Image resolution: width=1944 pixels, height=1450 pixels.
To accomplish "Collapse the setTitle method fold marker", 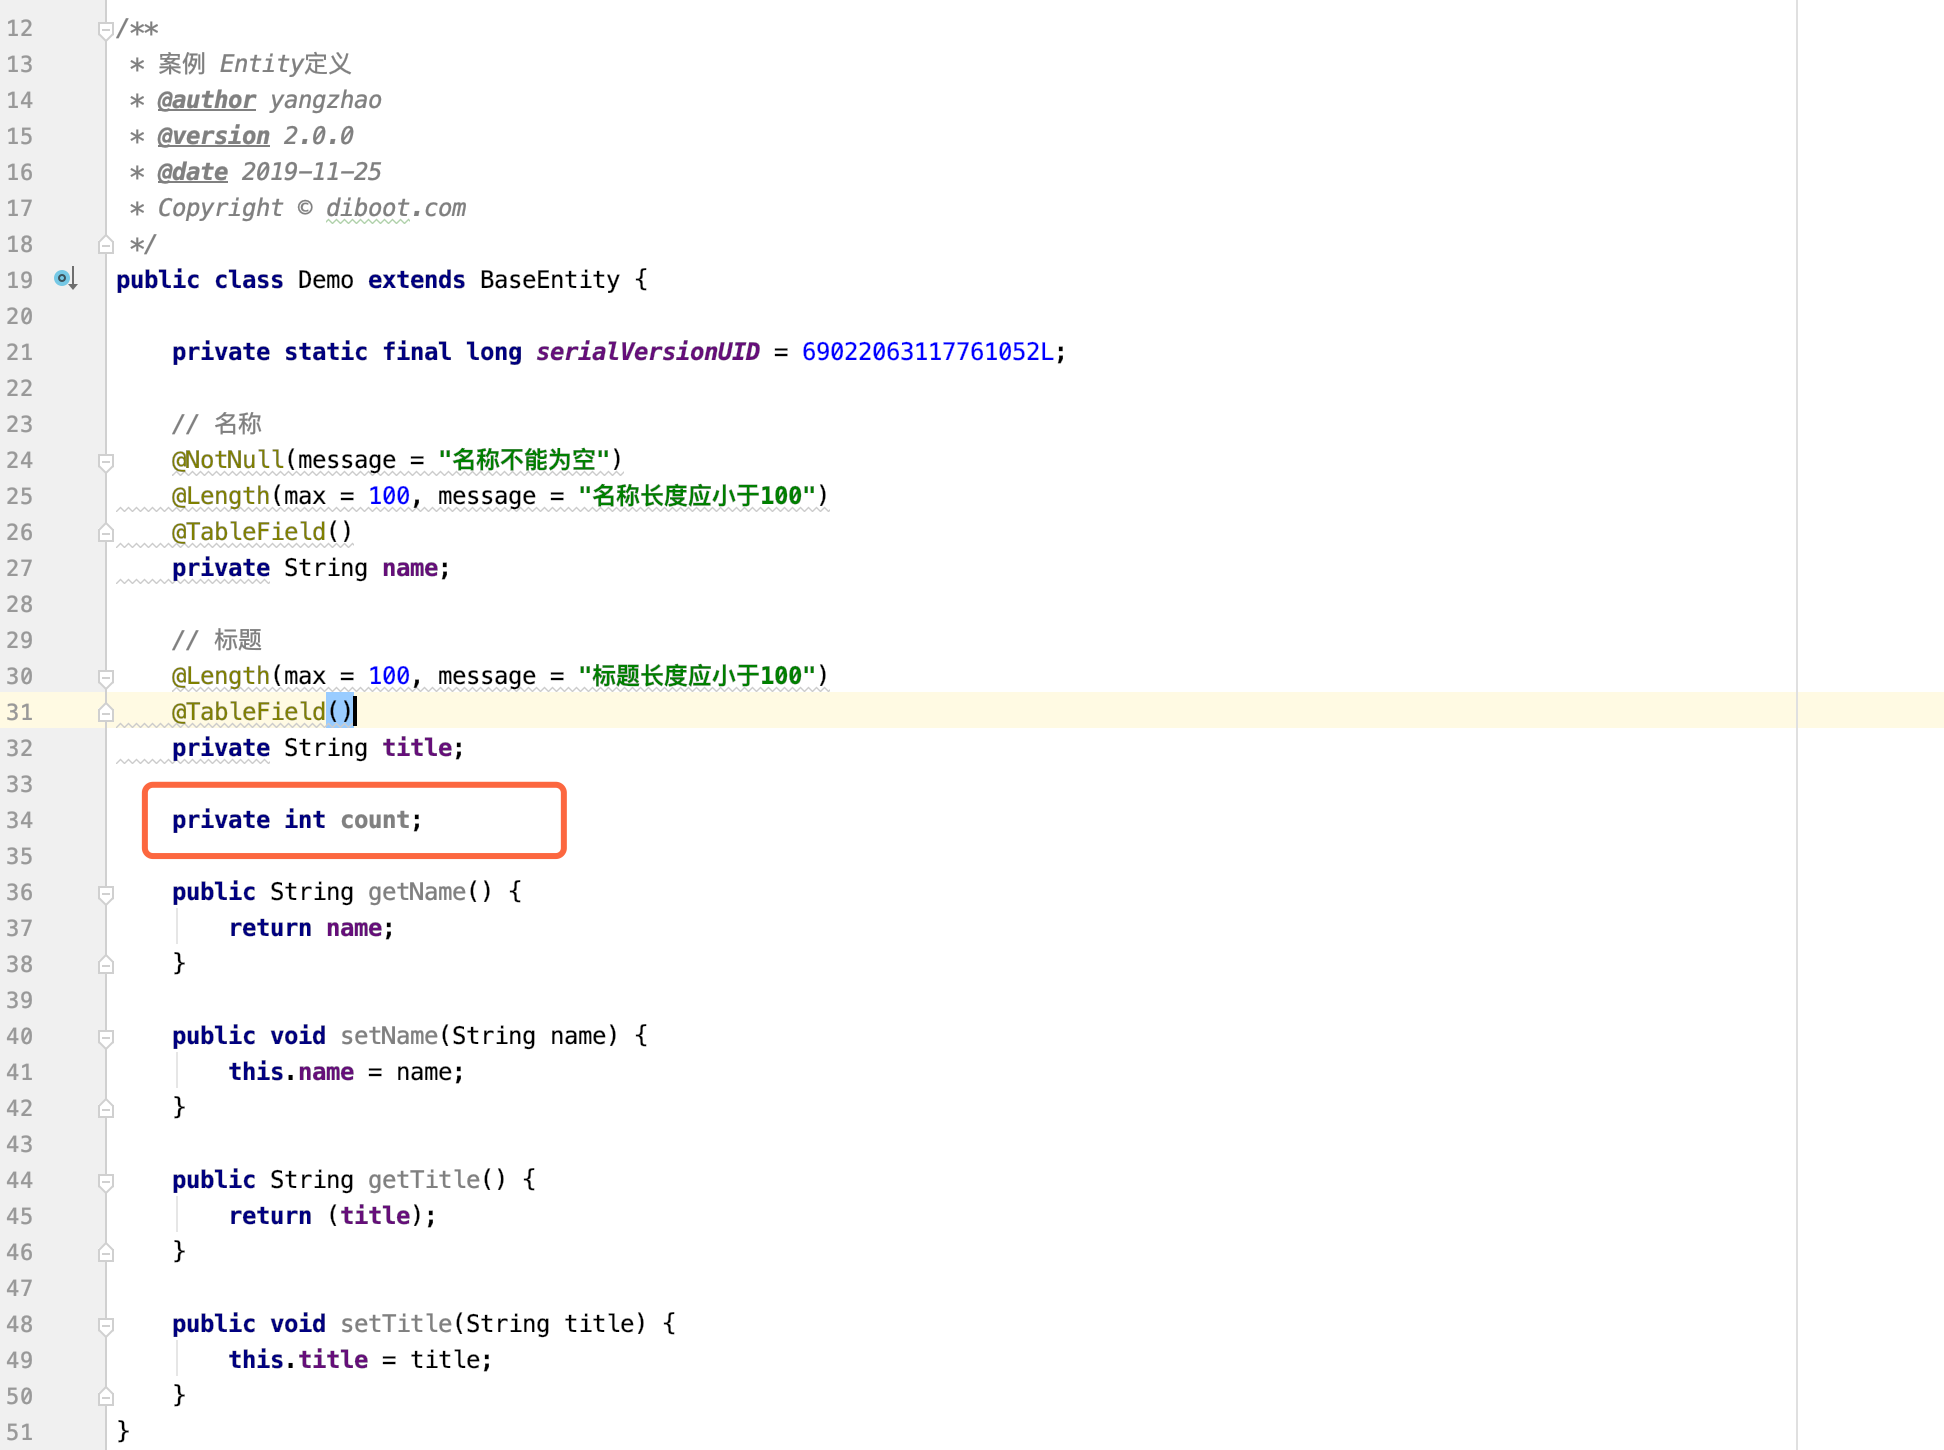I will [x=105, y=1325].
